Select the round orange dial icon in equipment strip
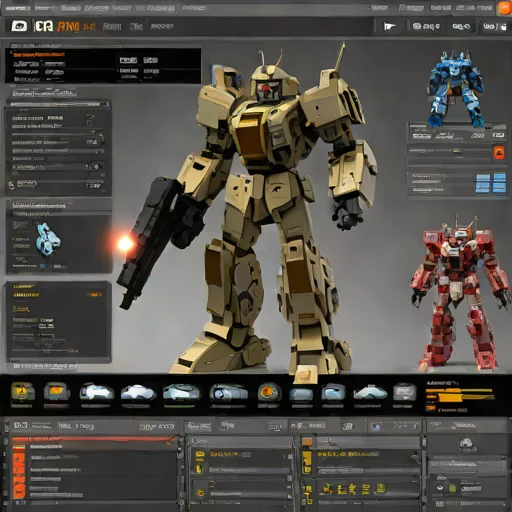Image resolution: width=512 pixels, height=512 pixels. [269, 392]
